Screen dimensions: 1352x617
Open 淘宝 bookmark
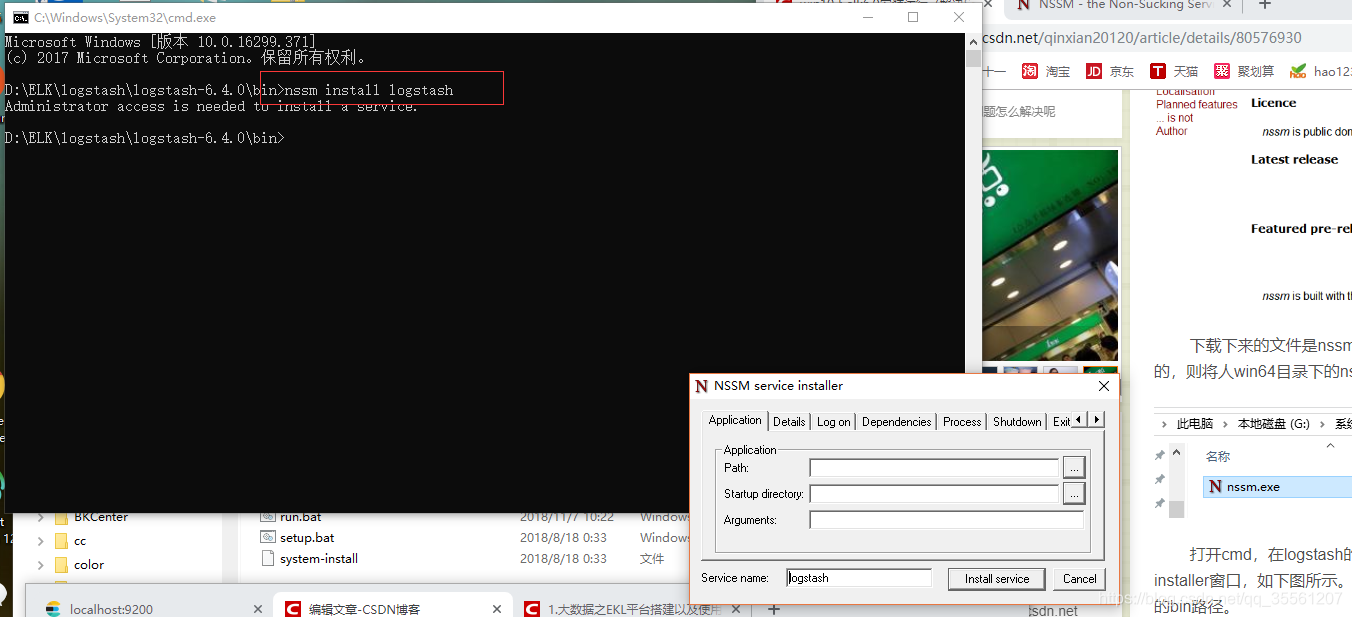click(1046, 71)
